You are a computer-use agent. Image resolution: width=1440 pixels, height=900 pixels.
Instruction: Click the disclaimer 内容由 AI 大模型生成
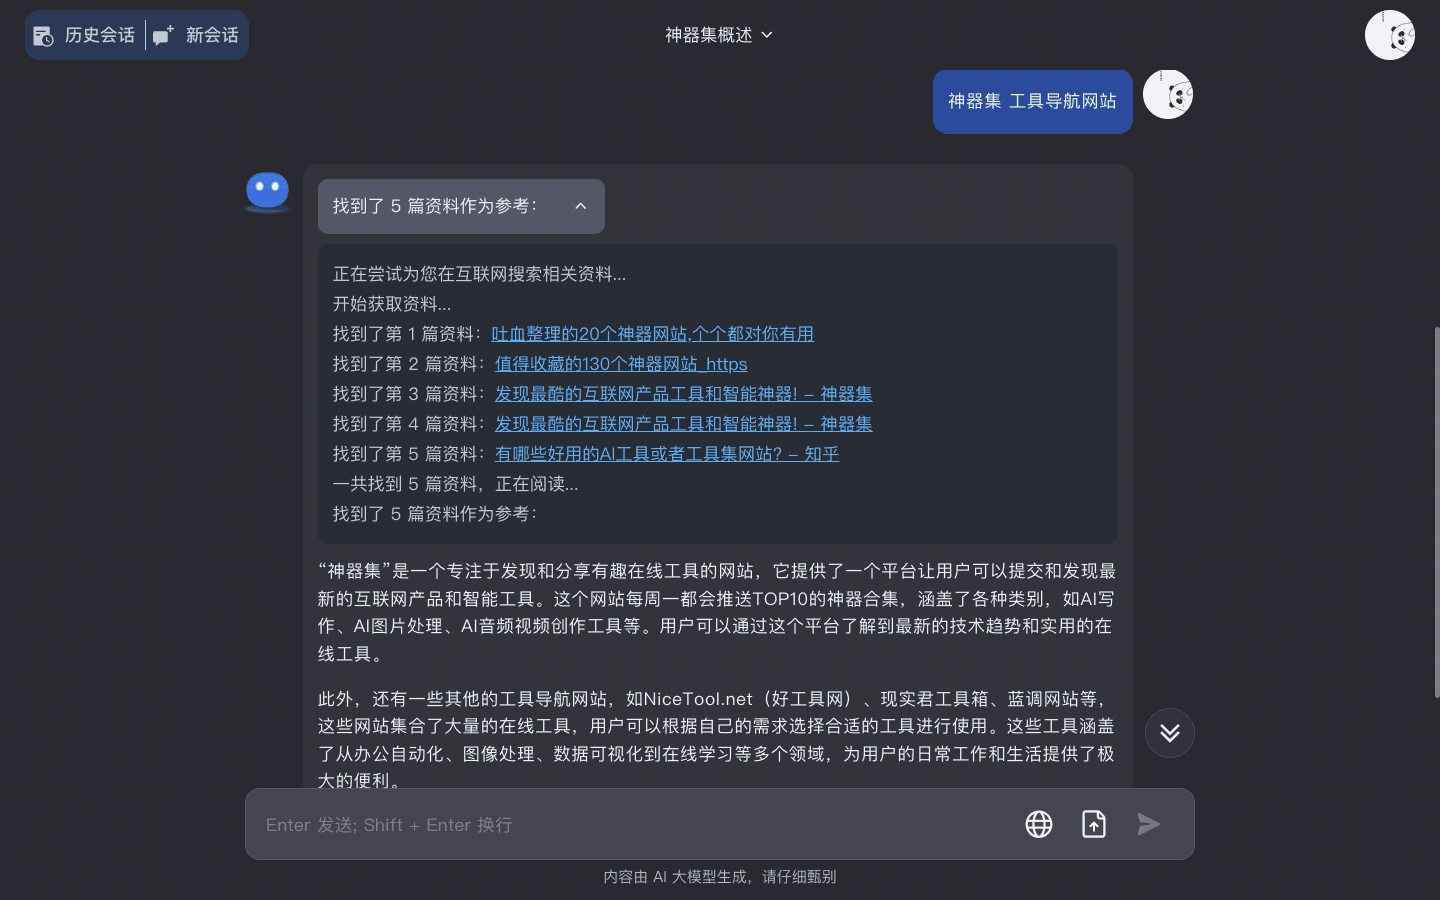click(x=720, y=877)
